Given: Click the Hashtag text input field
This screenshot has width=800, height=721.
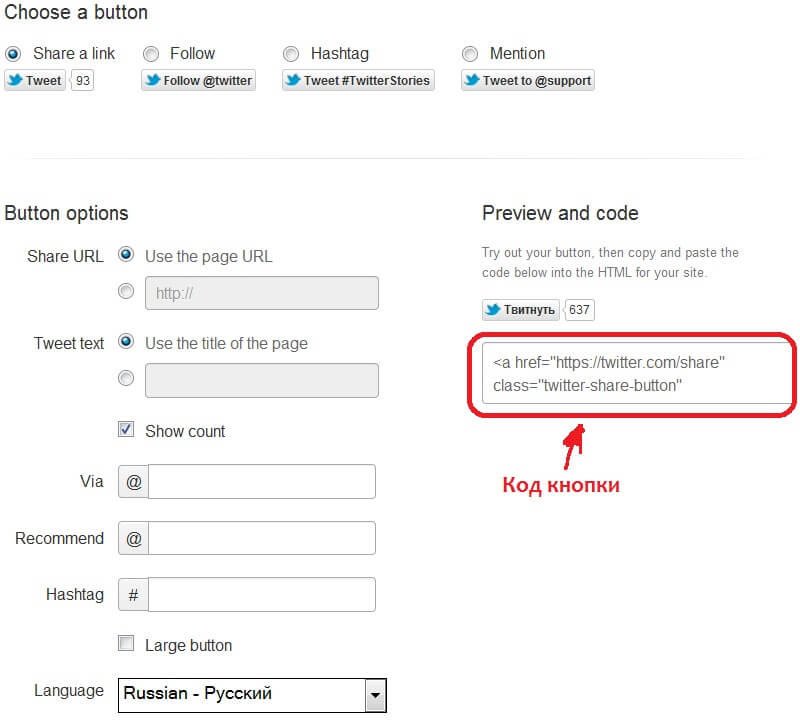Looking at the screenshot, I should pos(261,594).
